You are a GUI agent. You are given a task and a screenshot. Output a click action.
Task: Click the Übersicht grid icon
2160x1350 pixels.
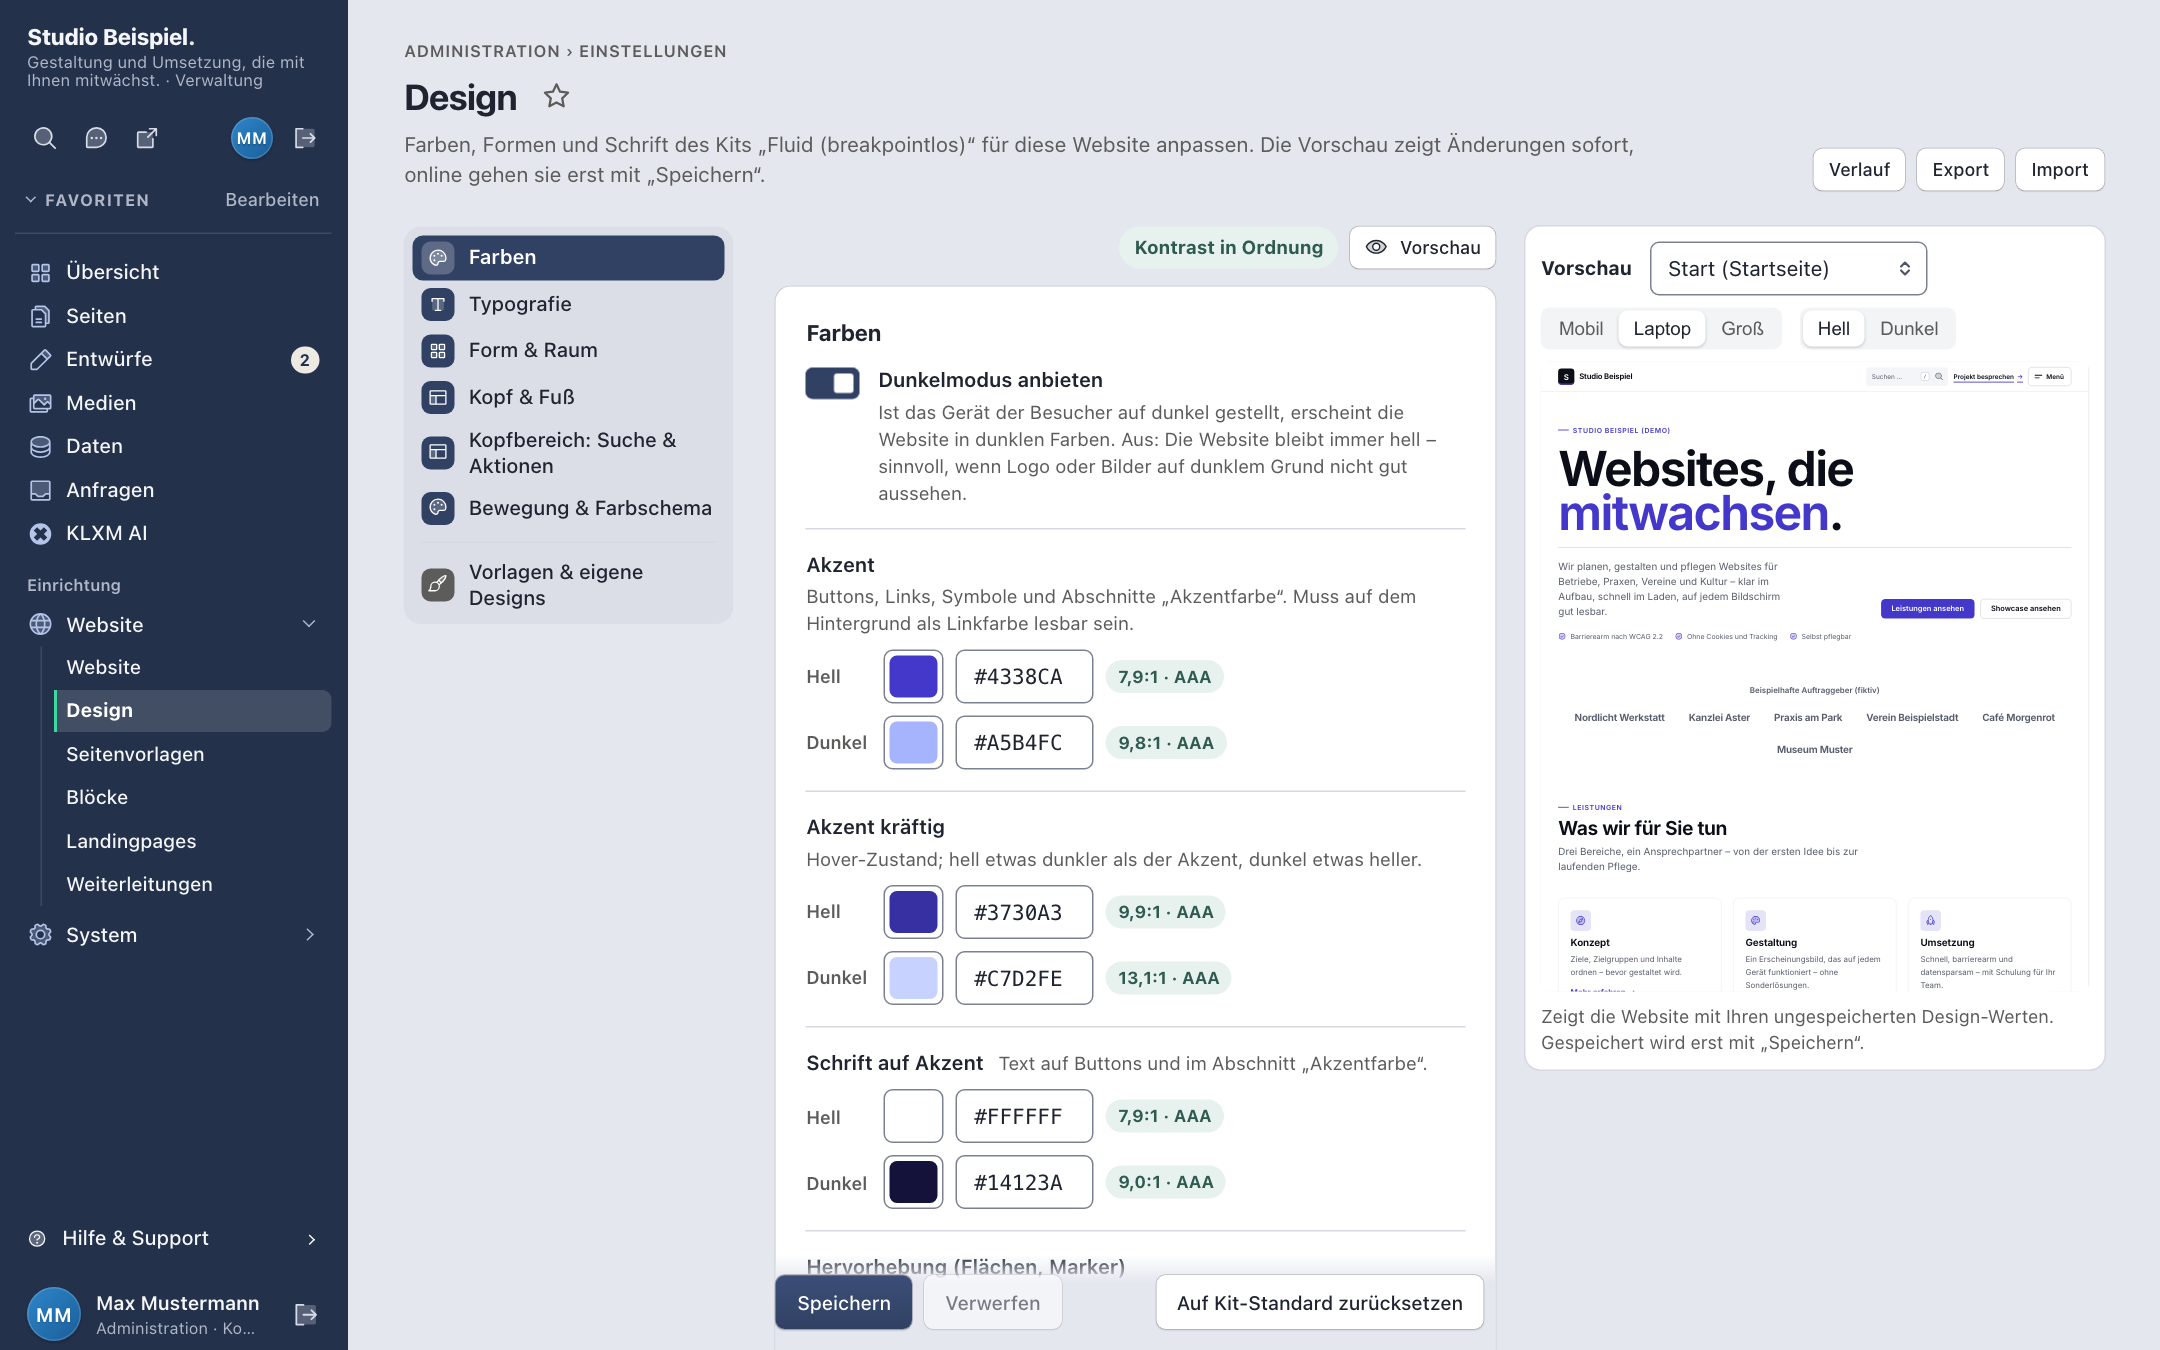tap(40, 272)
